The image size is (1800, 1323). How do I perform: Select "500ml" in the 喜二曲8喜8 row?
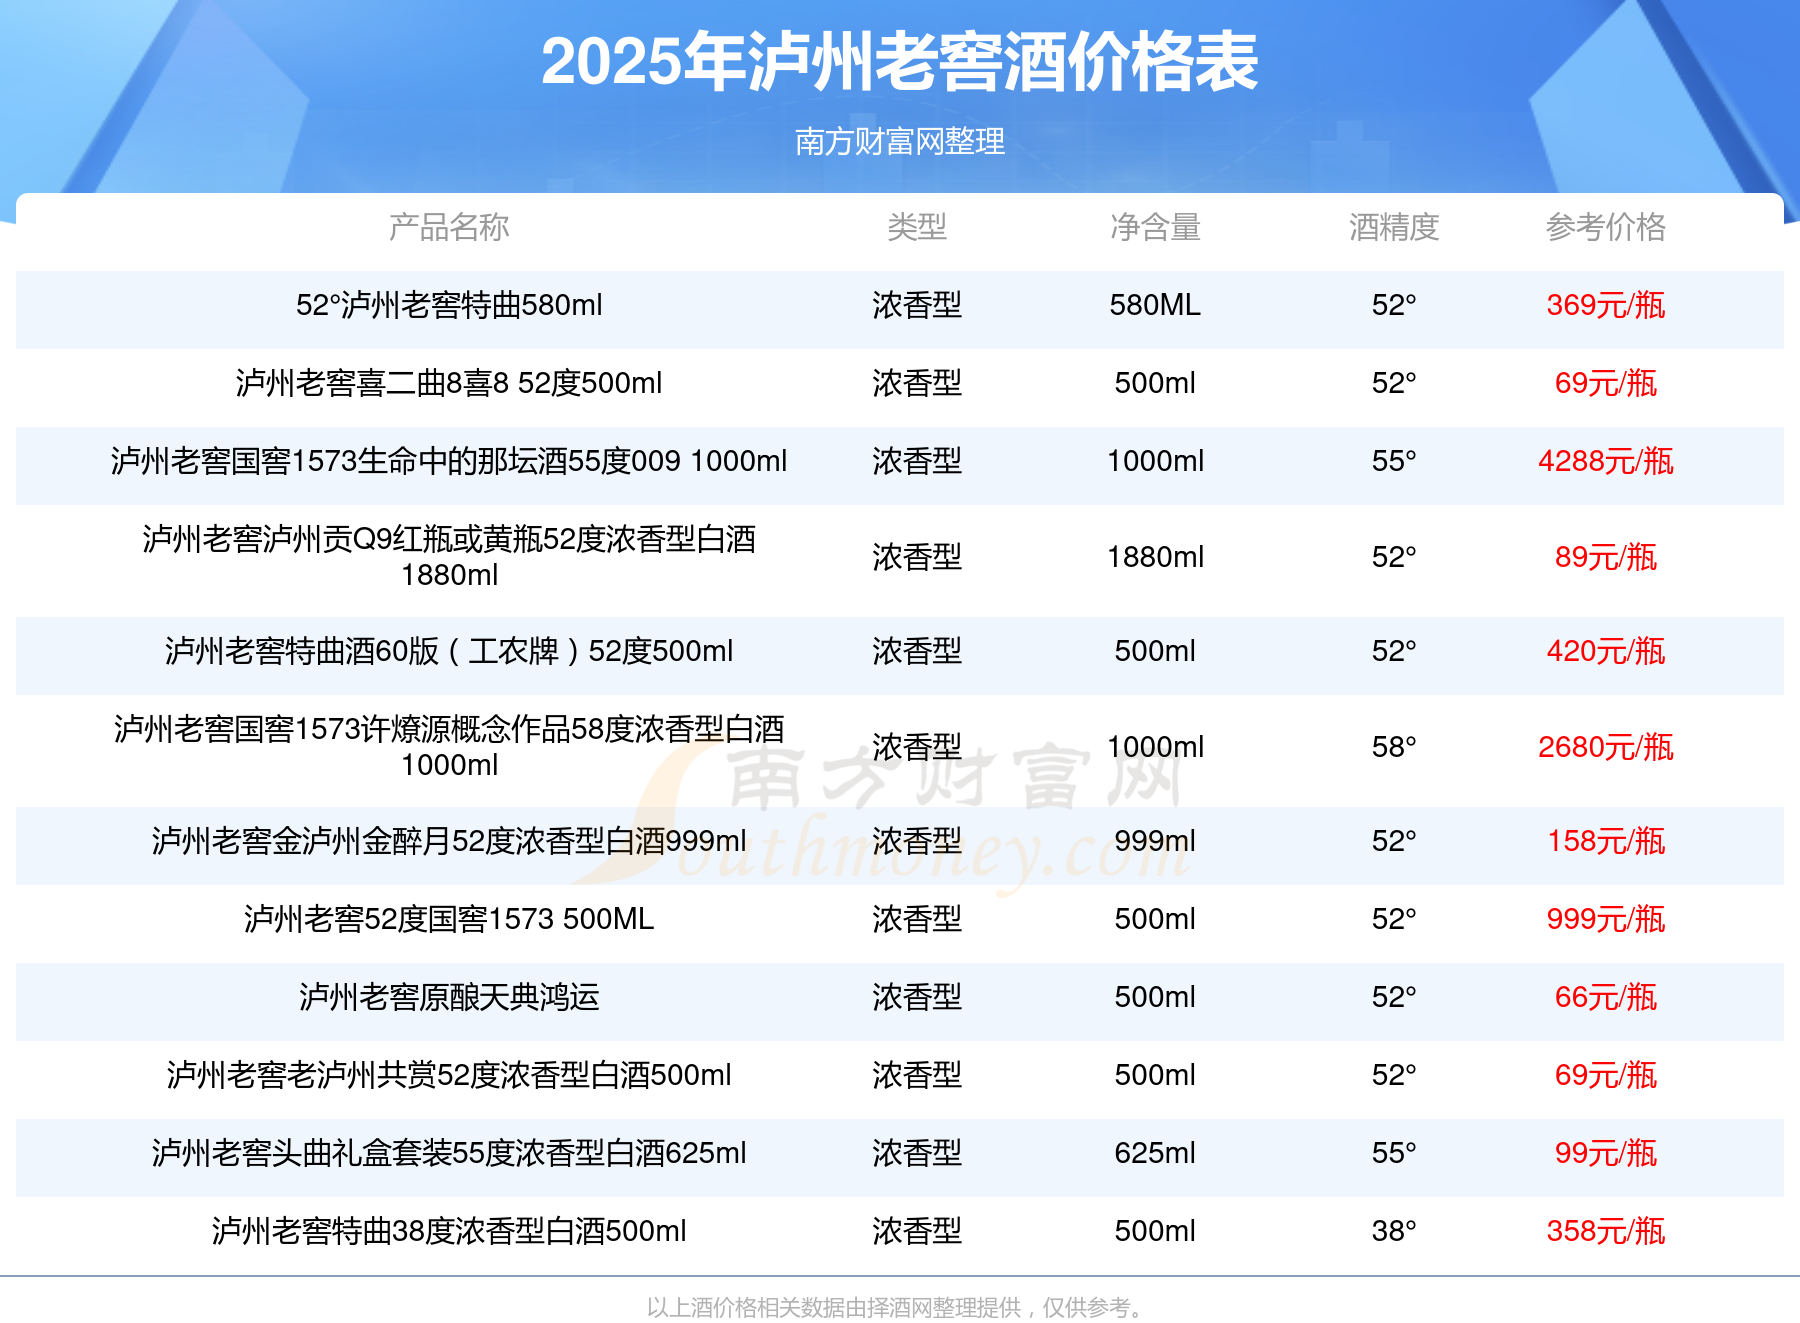click(x=1155, y=383)
